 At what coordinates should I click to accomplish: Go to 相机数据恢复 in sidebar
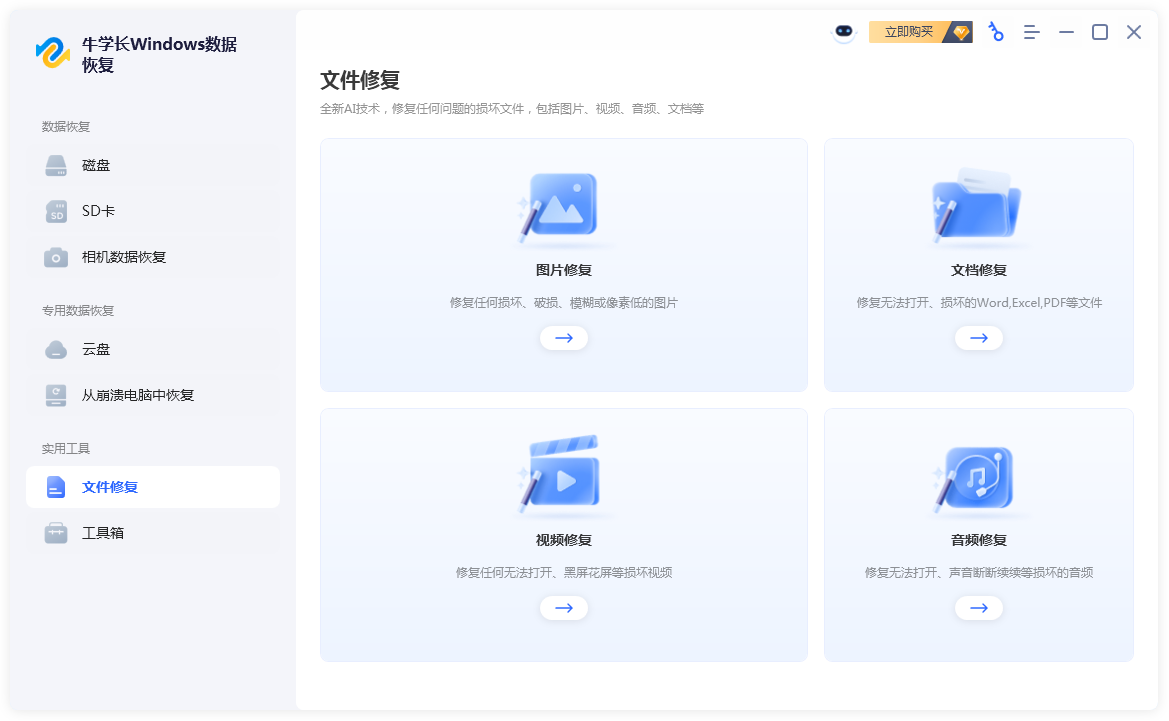123,257
